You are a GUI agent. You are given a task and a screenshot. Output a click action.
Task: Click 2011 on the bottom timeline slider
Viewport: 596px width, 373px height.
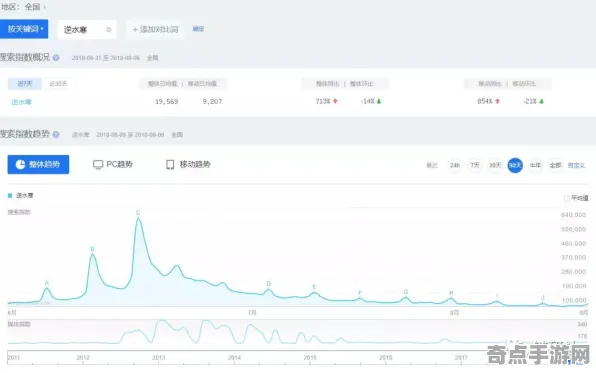[13, 358]
